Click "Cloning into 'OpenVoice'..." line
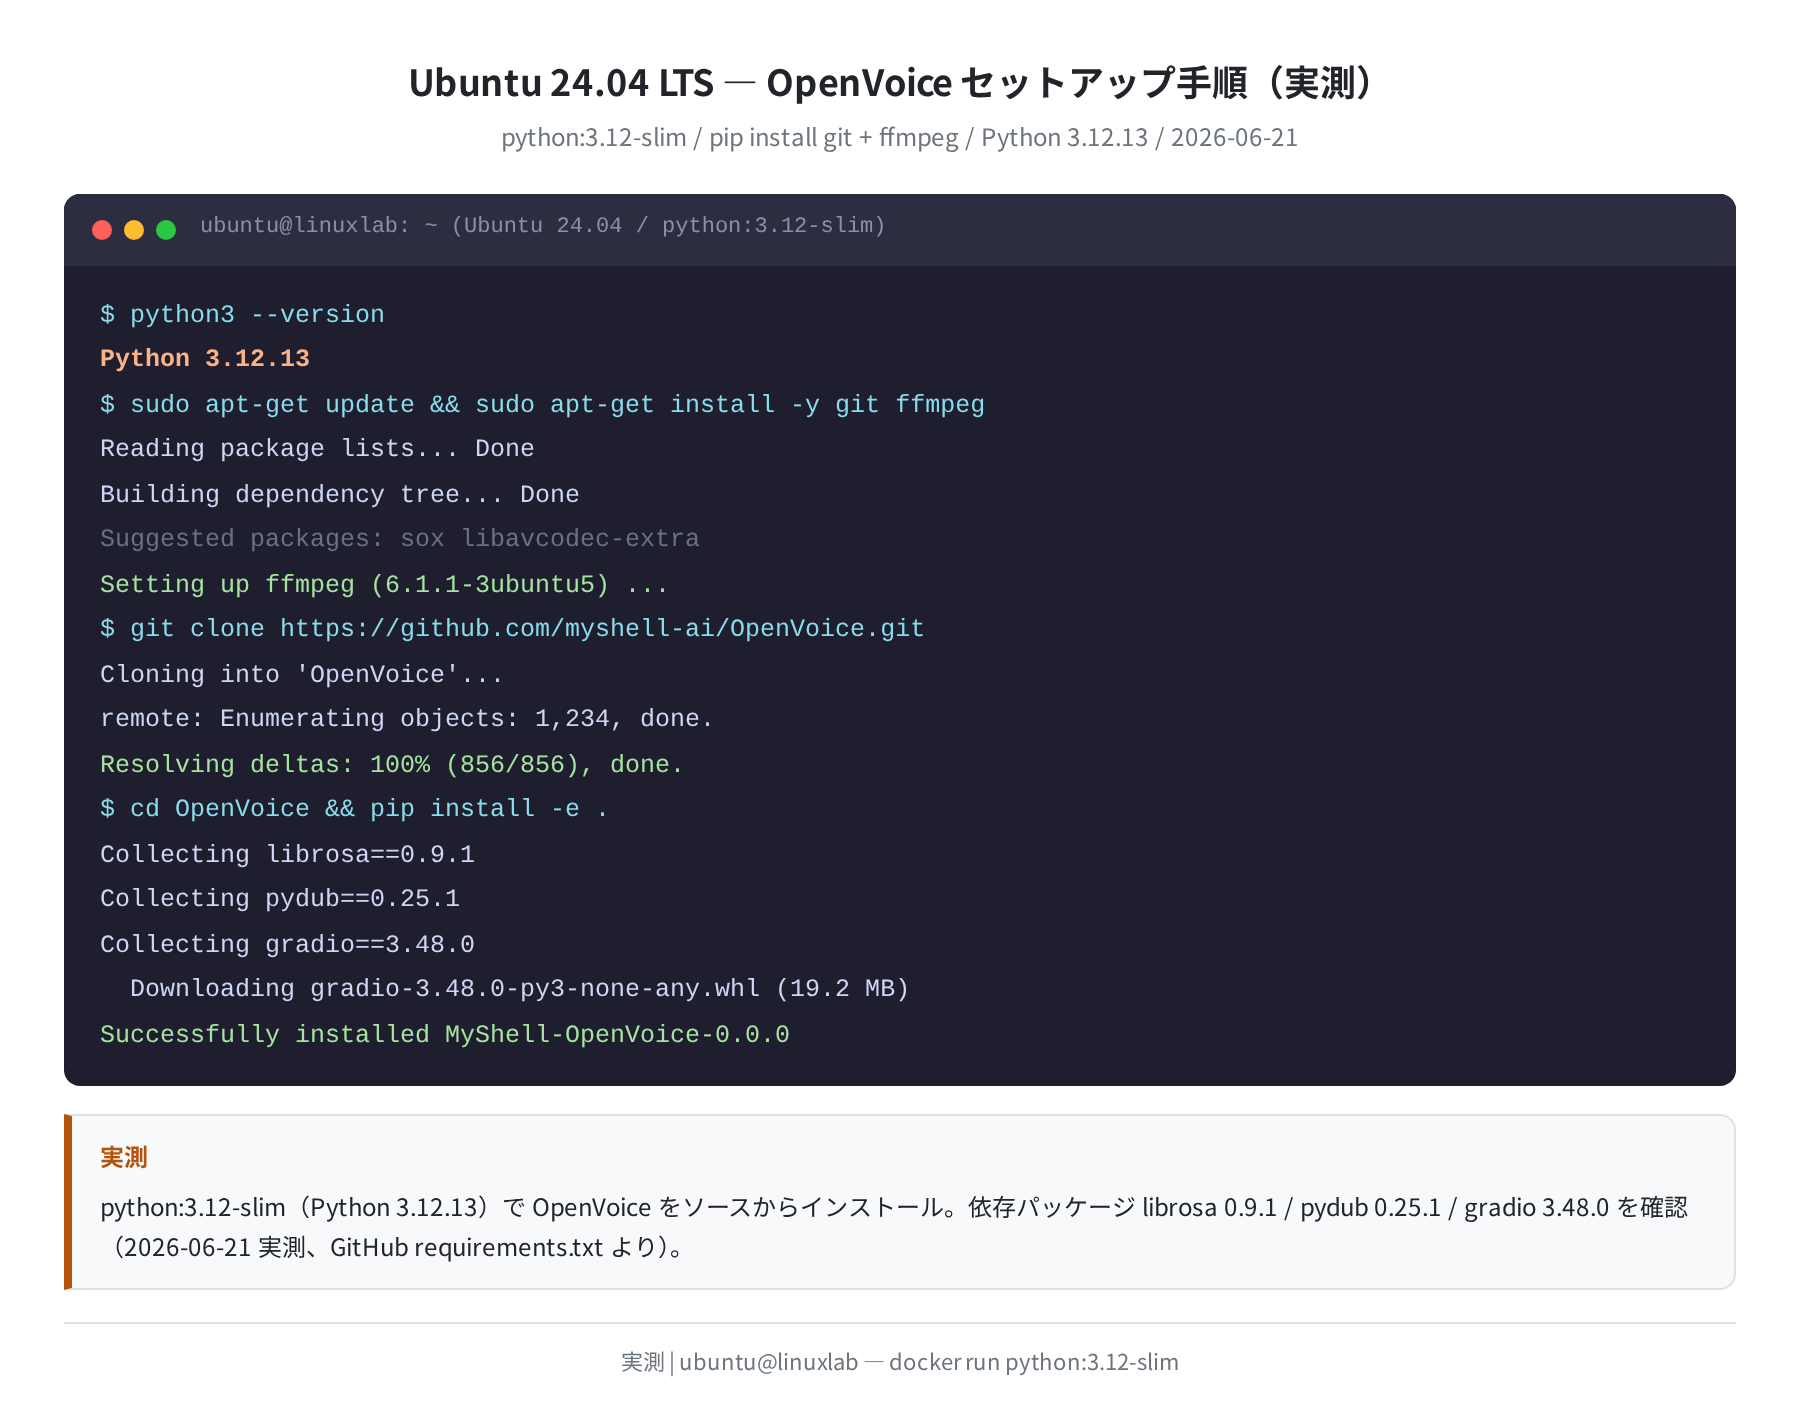This screenshot has height=1416, width=1800. pos(301,675)
